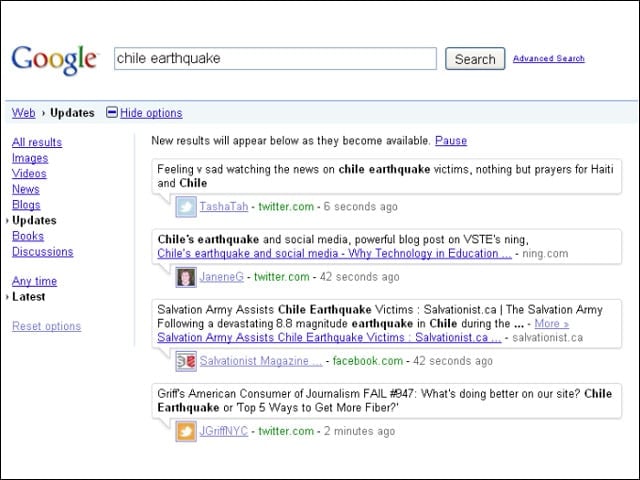Click the minus icon beside Hide options
This screenshot has width=640, height=480.
(112, 112)
